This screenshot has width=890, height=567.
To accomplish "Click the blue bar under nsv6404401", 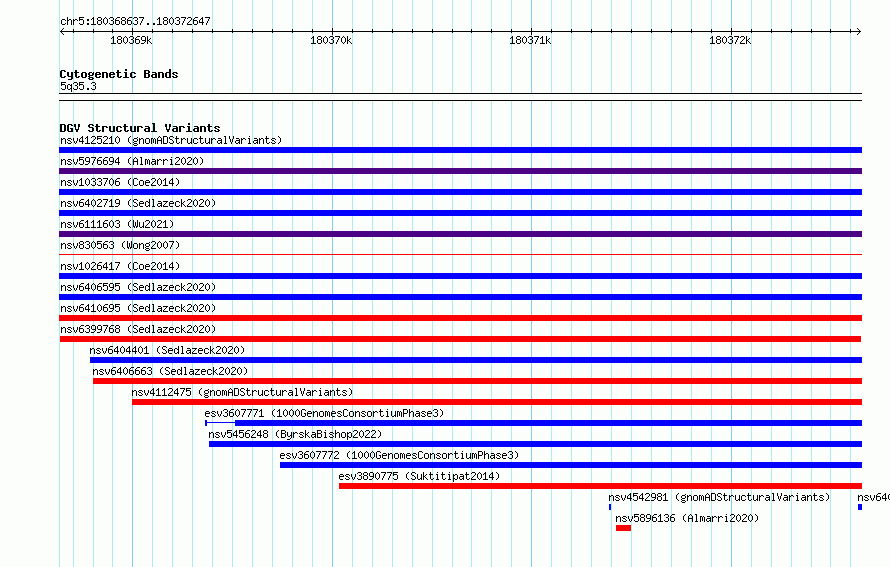I will pos(476,360).
